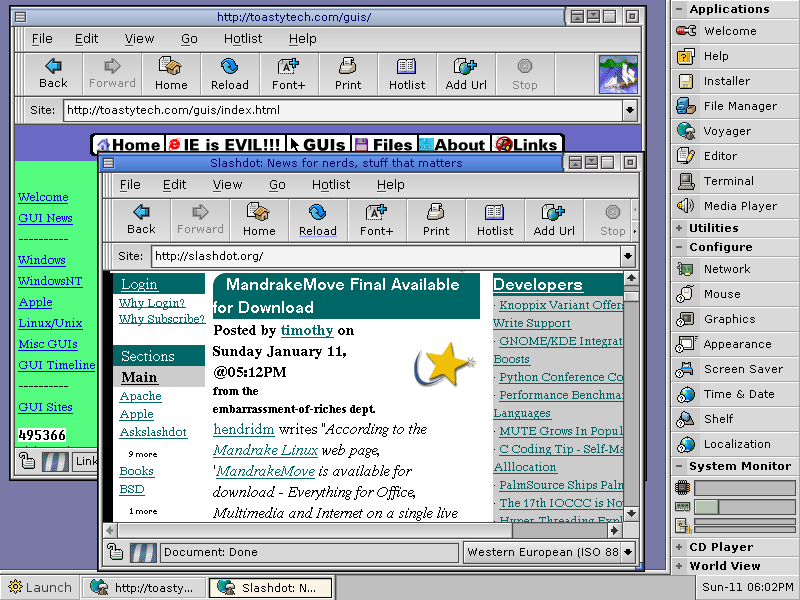Click the Slashdot horizontal scrollbar right arrow
Viewport: 800px width, 600px height.
coord(614,531)
